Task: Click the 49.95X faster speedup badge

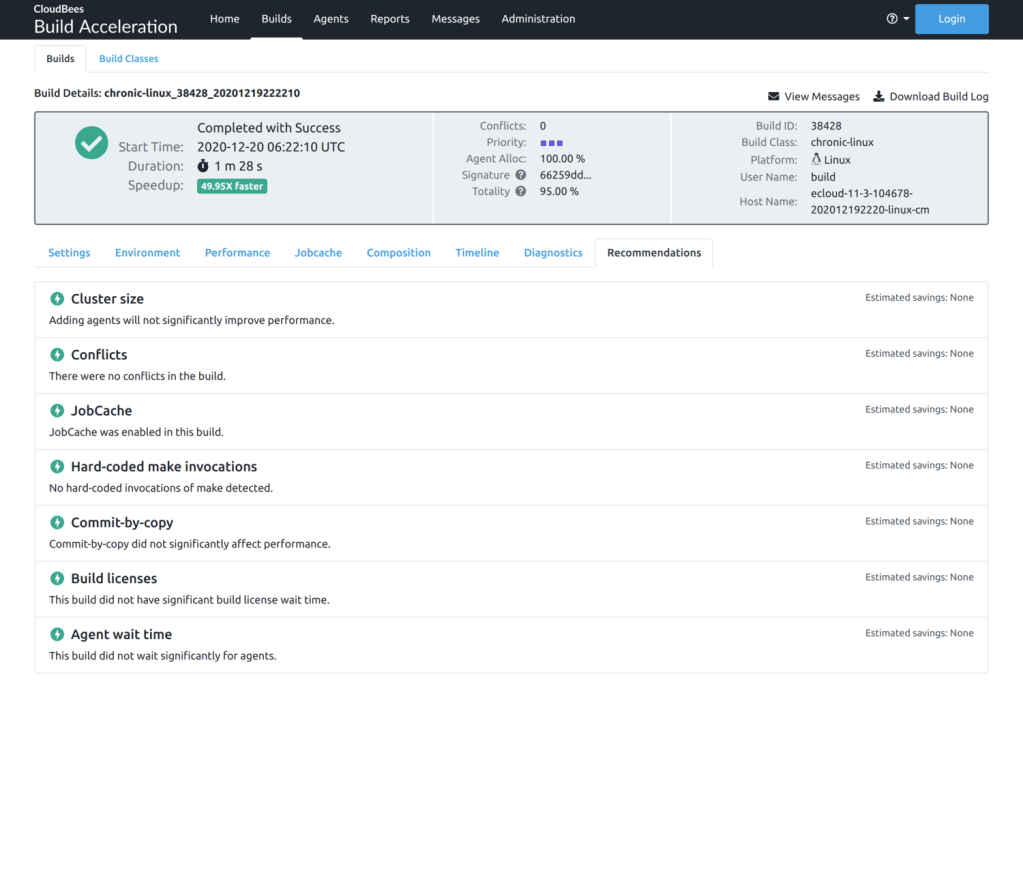Action: tap(232, 186)
